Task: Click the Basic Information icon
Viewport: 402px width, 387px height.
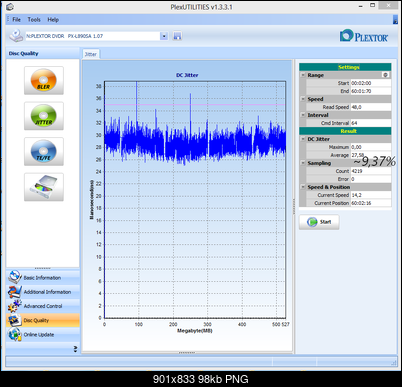Action: [15, 277]
